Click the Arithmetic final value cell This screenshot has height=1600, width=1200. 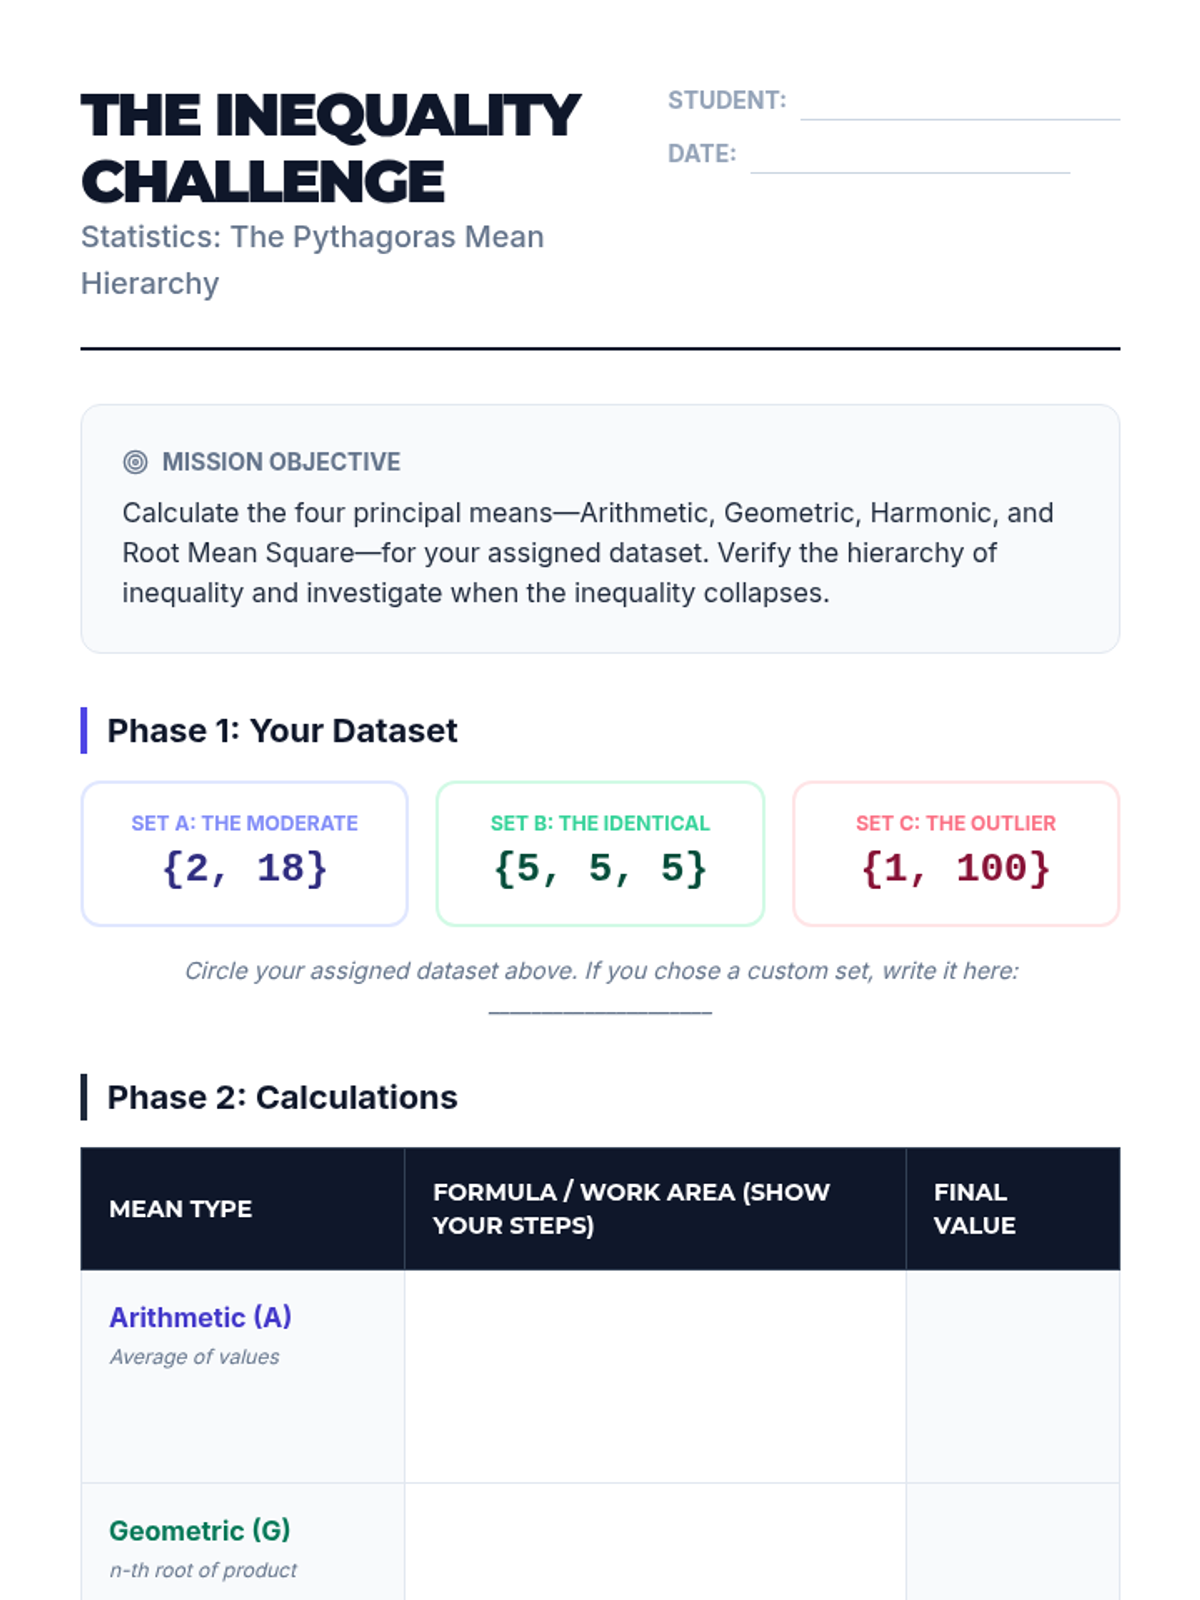coord(1012,1376)
